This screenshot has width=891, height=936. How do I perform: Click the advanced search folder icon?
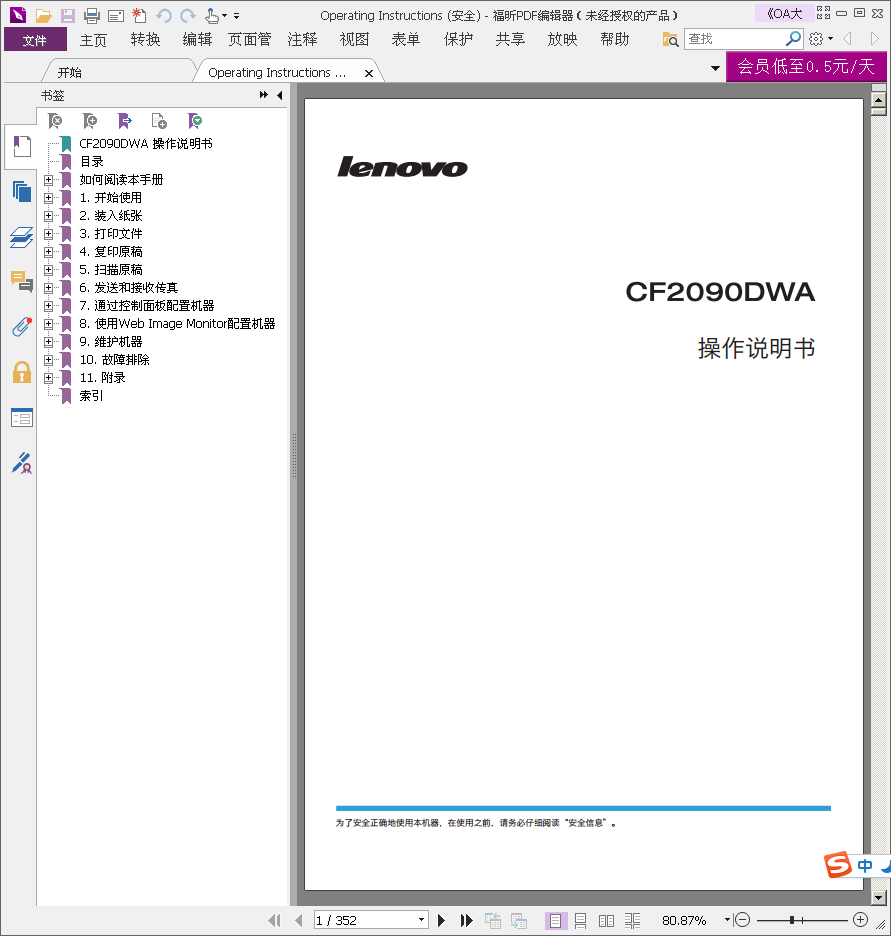(x=670, y=39)
